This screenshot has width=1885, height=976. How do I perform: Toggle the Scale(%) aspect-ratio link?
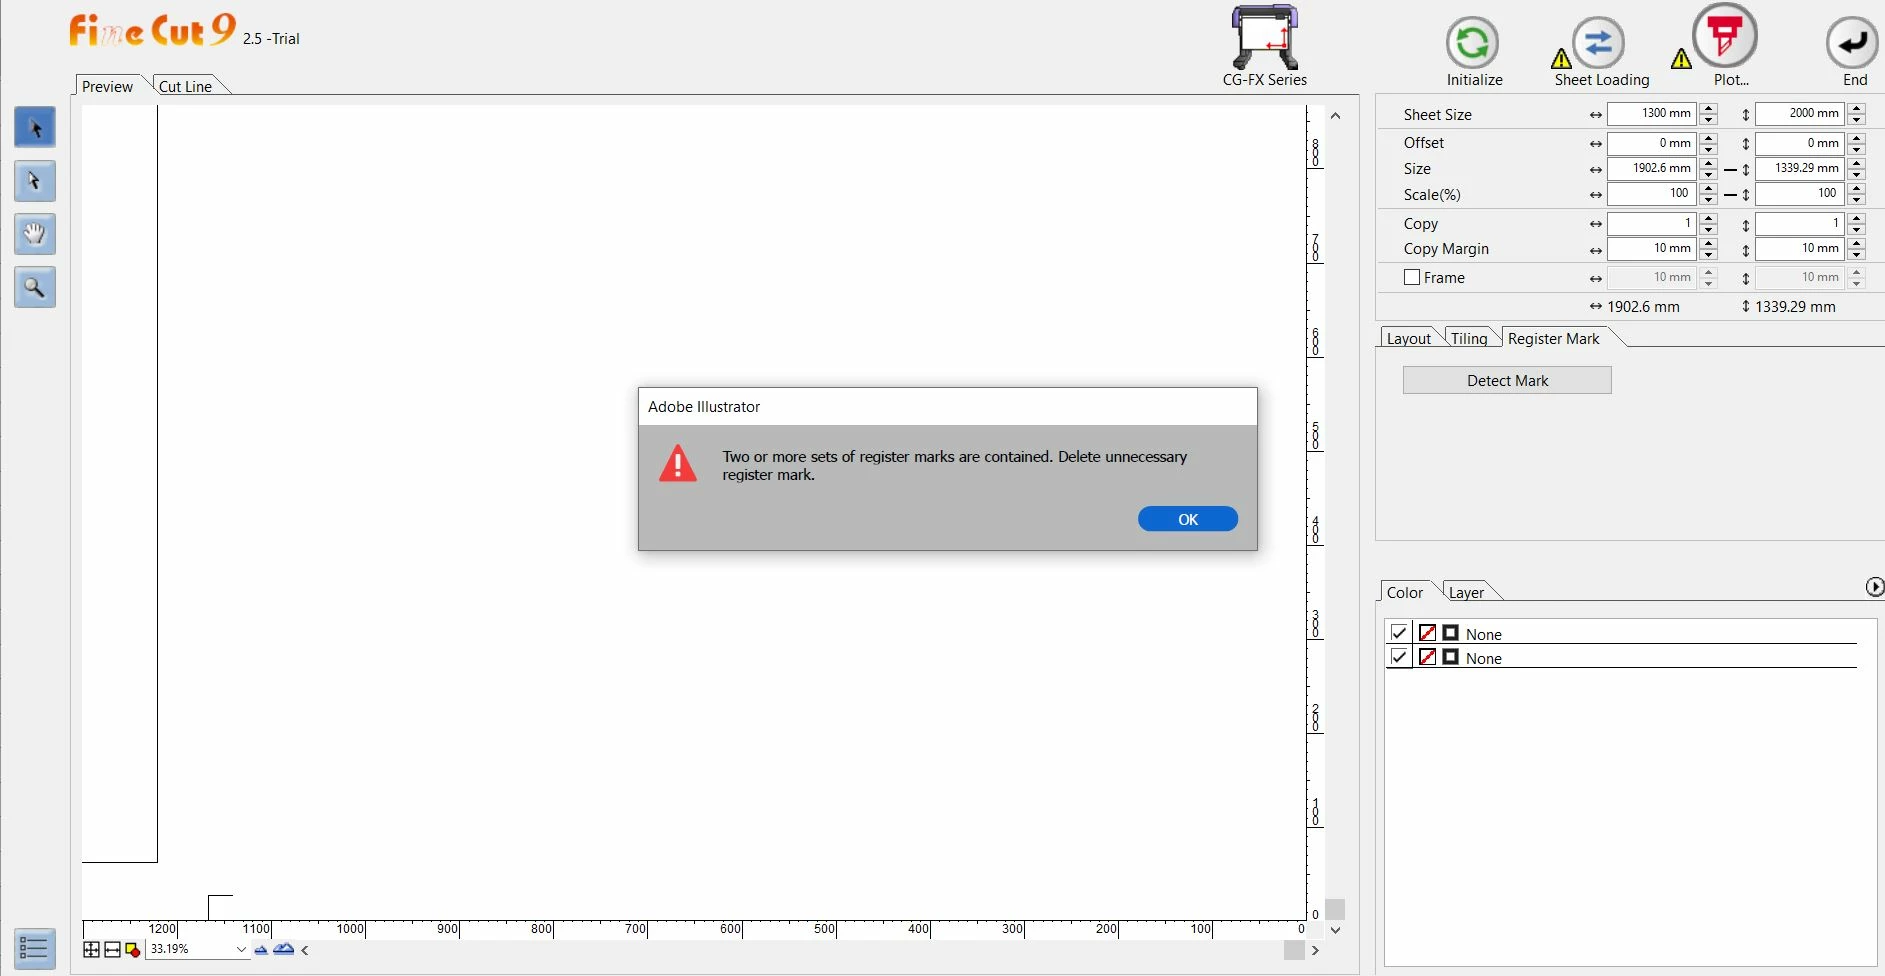[1731, 195]
